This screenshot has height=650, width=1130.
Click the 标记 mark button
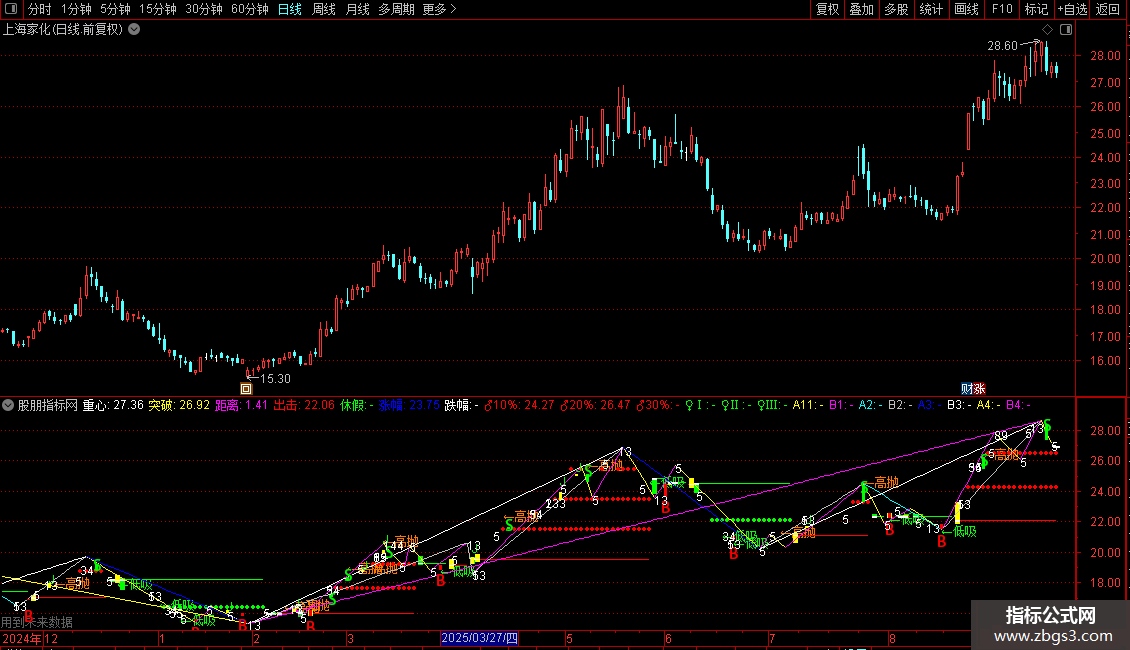pyautogui.click(x=1036, y=9)
